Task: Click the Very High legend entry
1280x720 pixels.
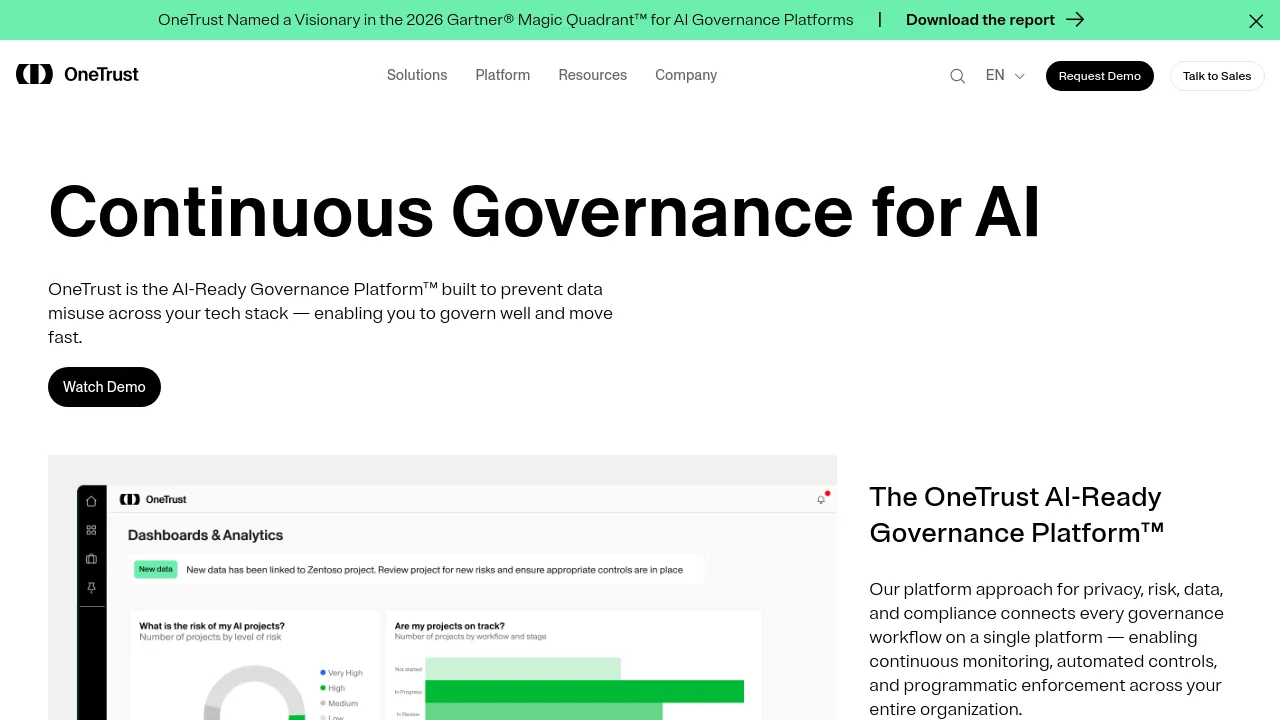Action: [x=341, y=673]
